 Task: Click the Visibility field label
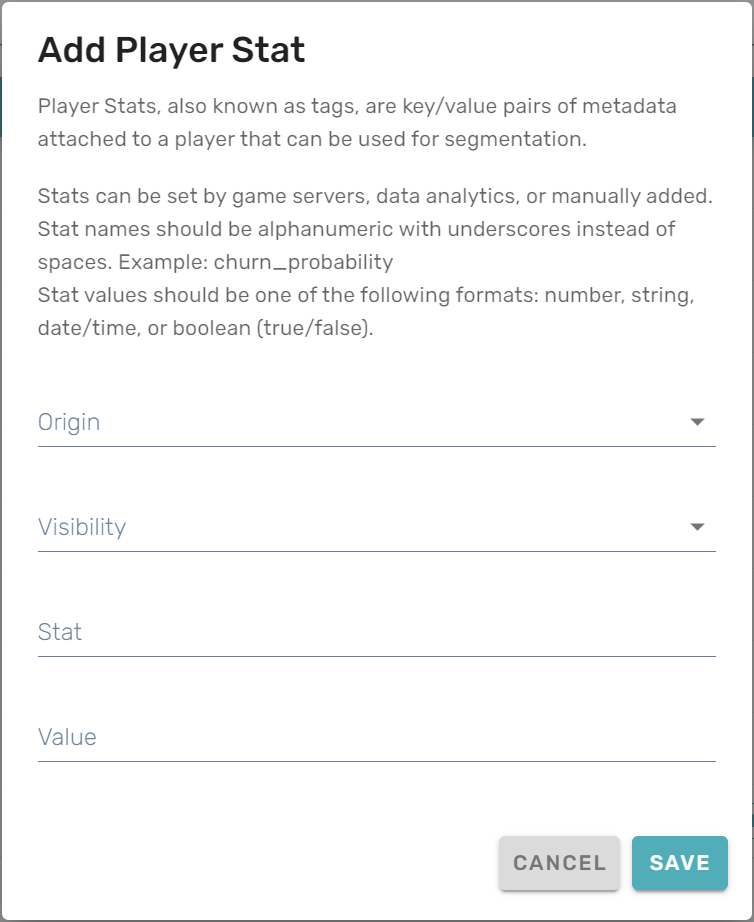82,527
